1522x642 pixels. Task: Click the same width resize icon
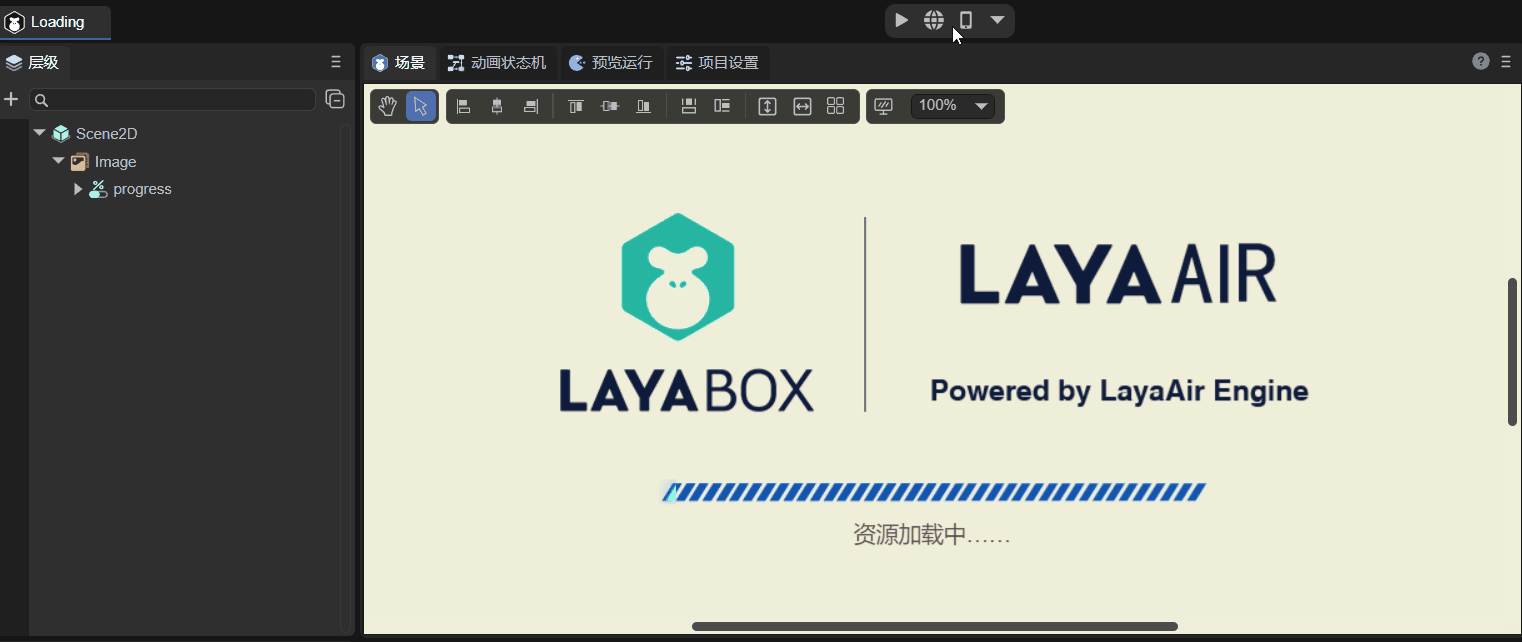[x=802, y=106]
